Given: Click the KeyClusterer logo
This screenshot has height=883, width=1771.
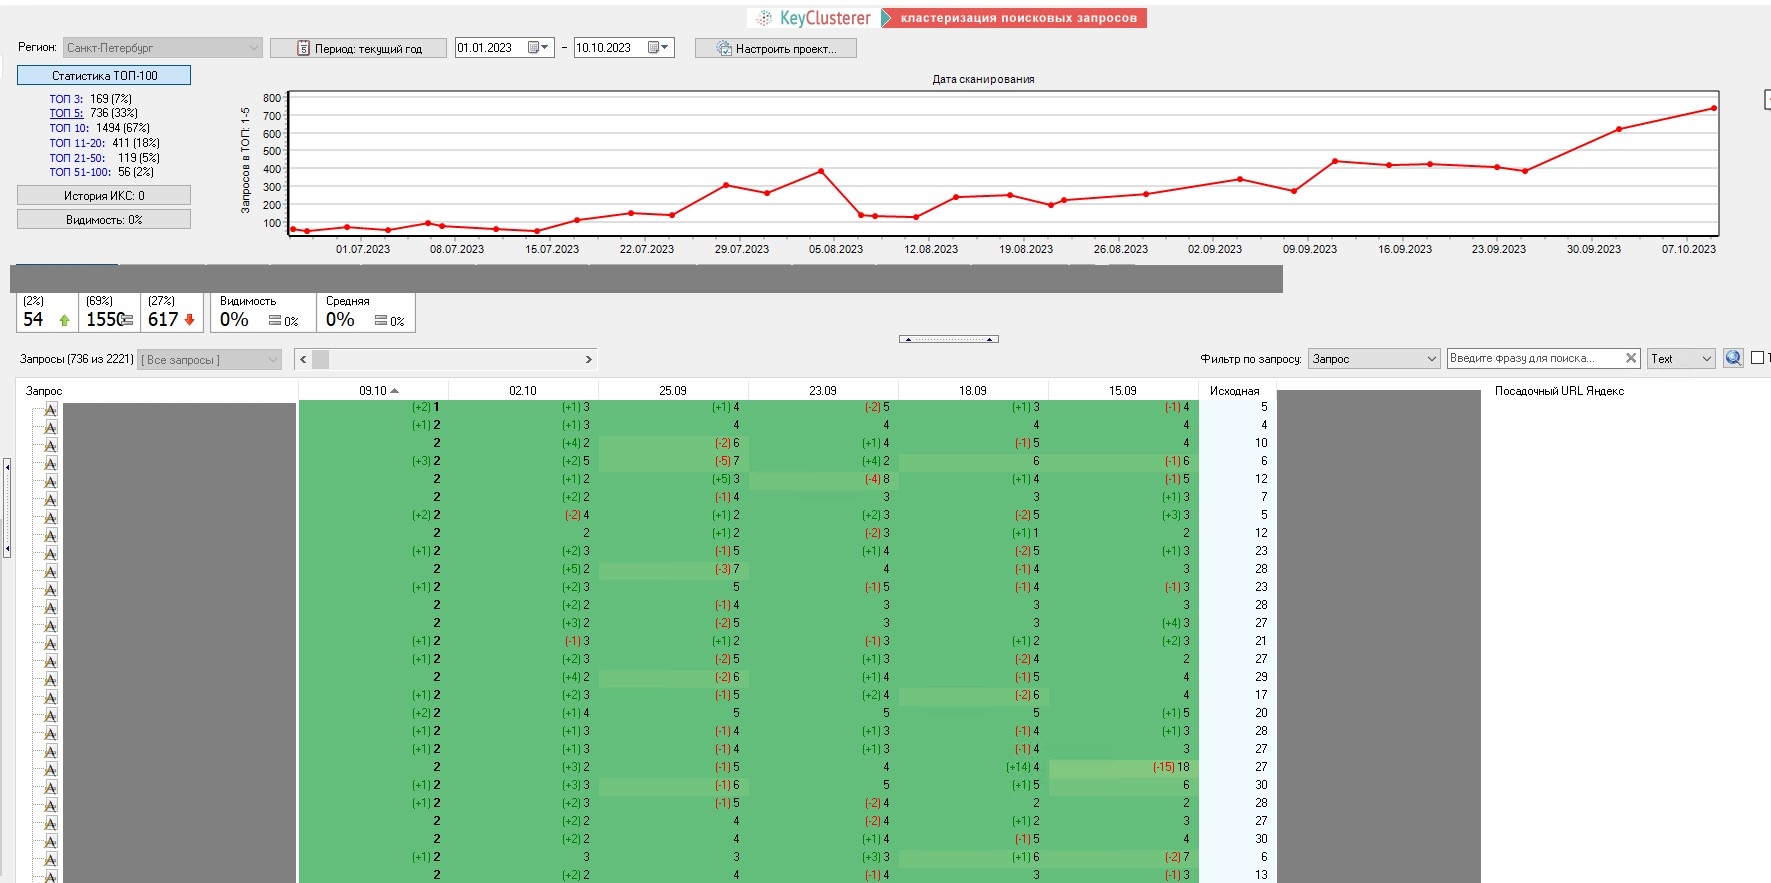Looking at the screenshot, I should [813, 18].
